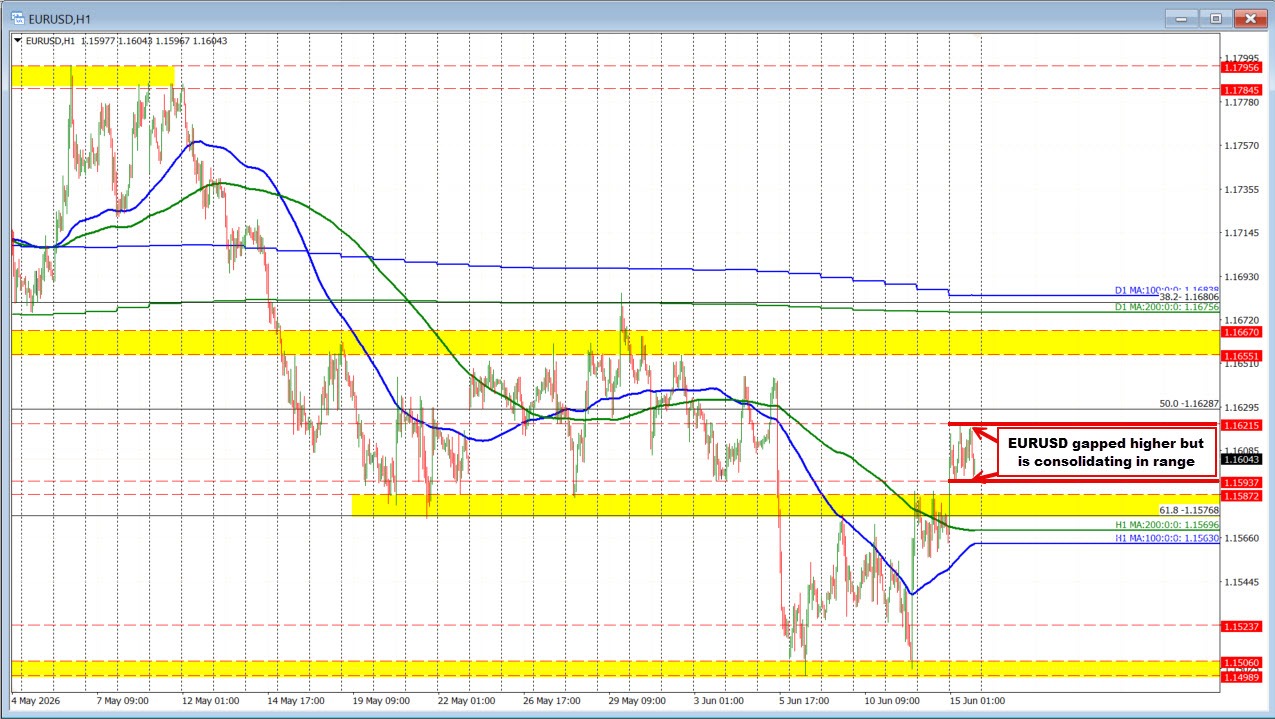Select the red 1.14989 price tag
1275x719 pixels.
tap(1241, 677)
